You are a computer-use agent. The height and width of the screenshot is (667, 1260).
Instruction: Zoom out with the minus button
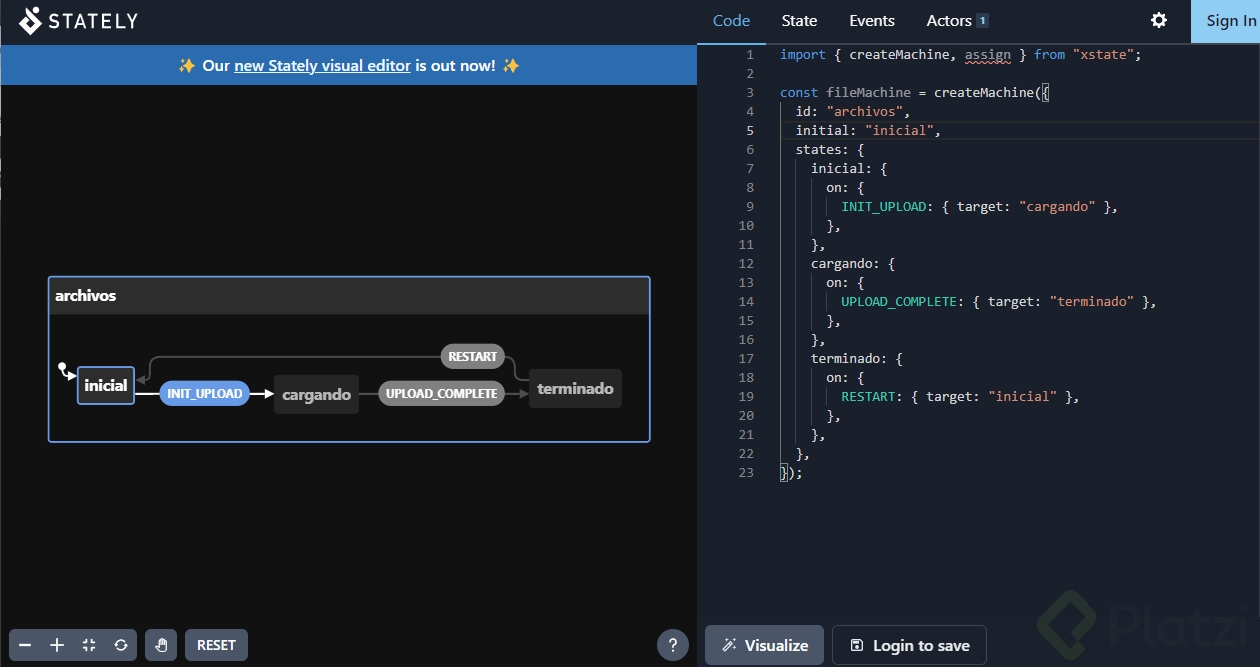tap(25, 645)
